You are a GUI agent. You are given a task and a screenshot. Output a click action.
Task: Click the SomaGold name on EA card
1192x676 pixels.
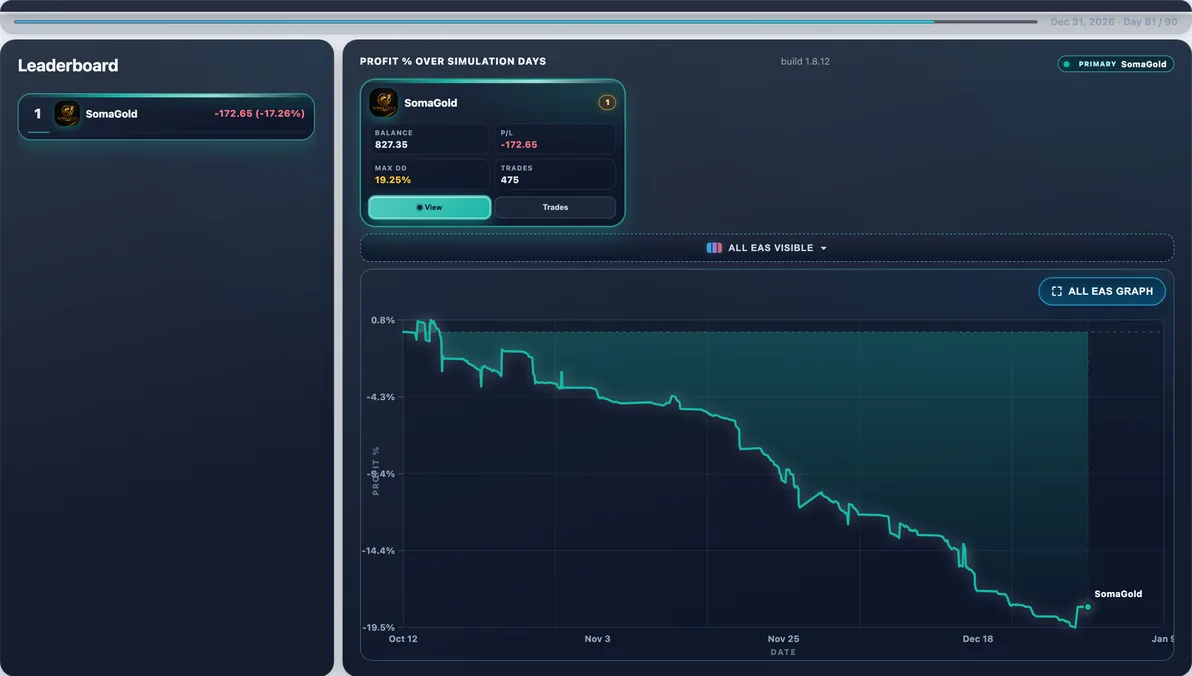[430, 103]
